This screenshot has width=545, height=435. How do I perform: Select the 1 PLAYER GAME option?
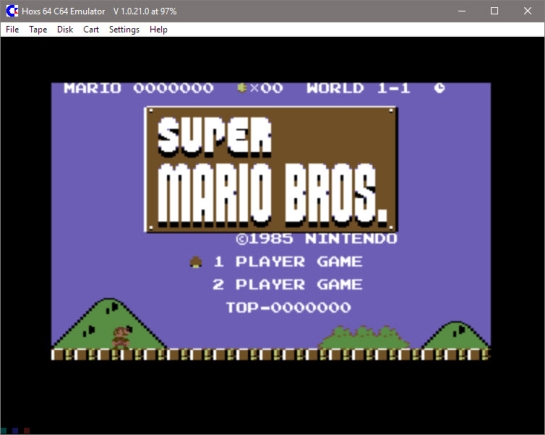[x=288, y=262]
